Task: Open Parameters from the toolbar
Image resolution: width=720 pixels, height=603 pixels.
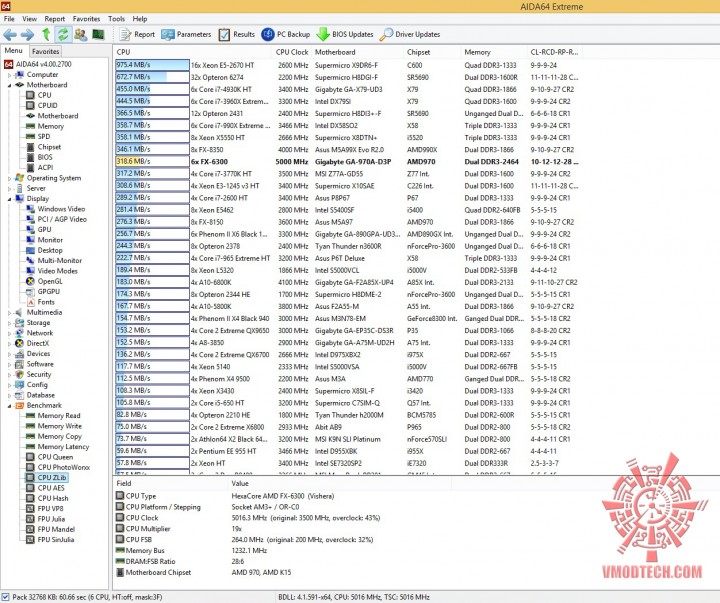Action: click(x=186, y=34)
